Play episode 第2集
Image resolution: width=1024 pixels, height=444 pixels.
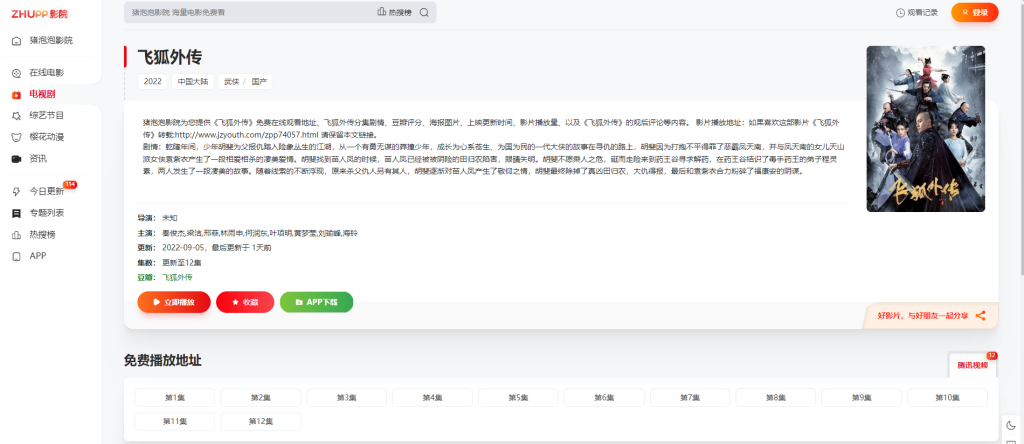click(261, 398)
